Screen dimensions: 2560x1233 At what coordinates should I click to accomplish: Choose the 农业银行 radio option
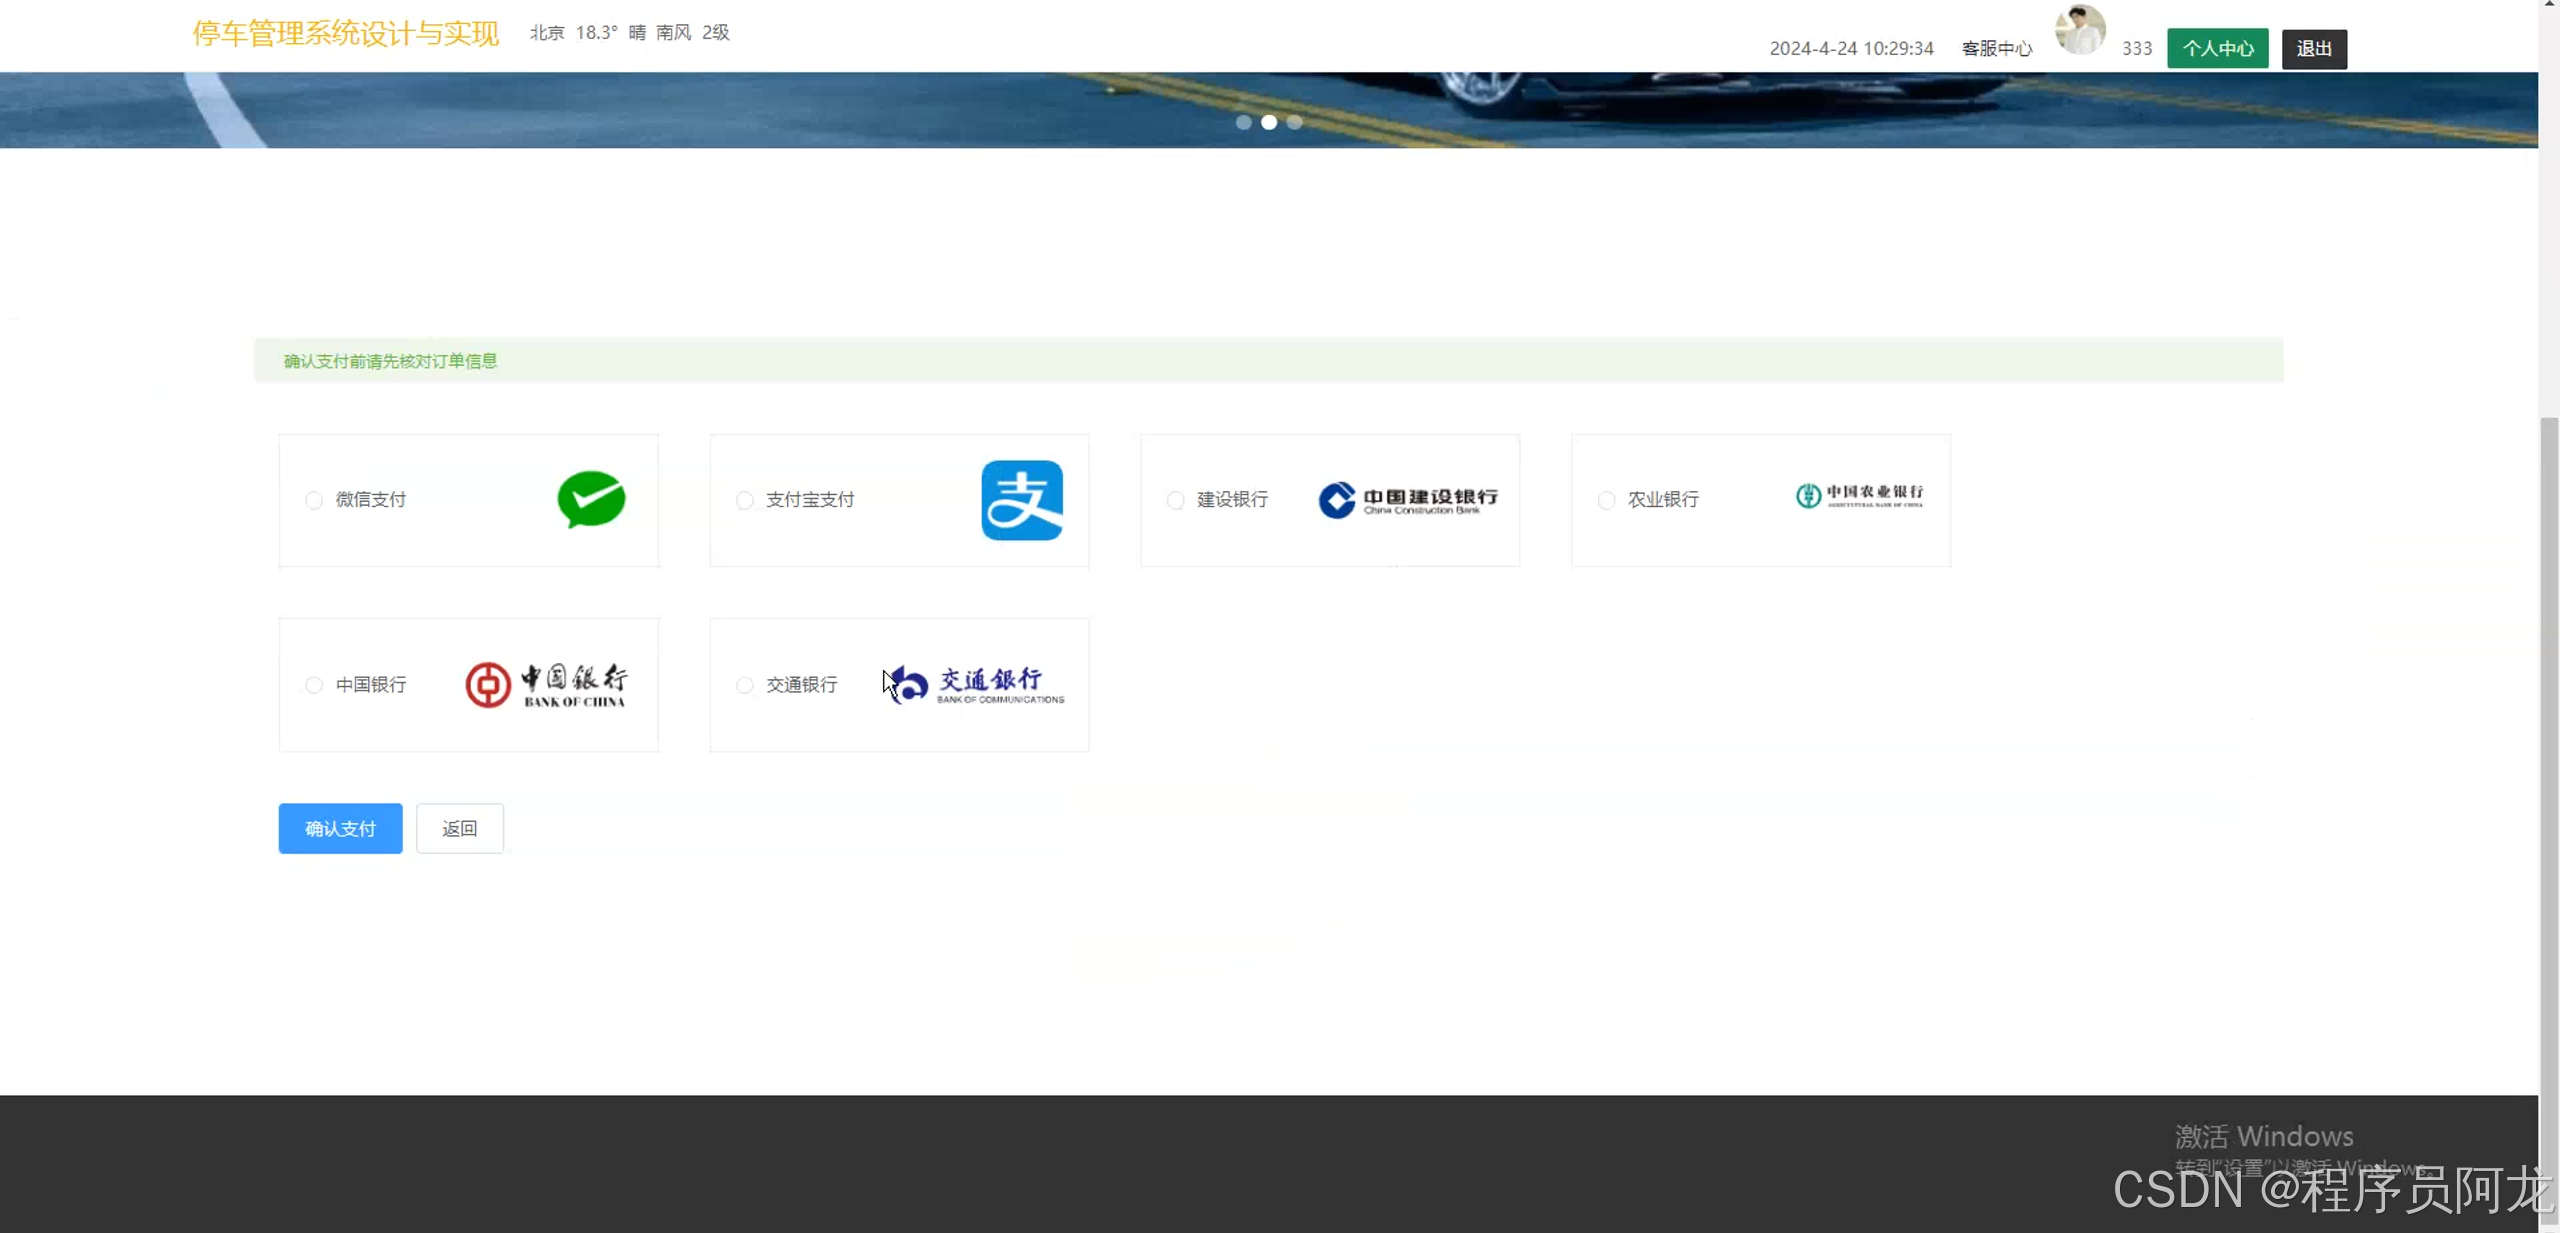(1606, 500)
